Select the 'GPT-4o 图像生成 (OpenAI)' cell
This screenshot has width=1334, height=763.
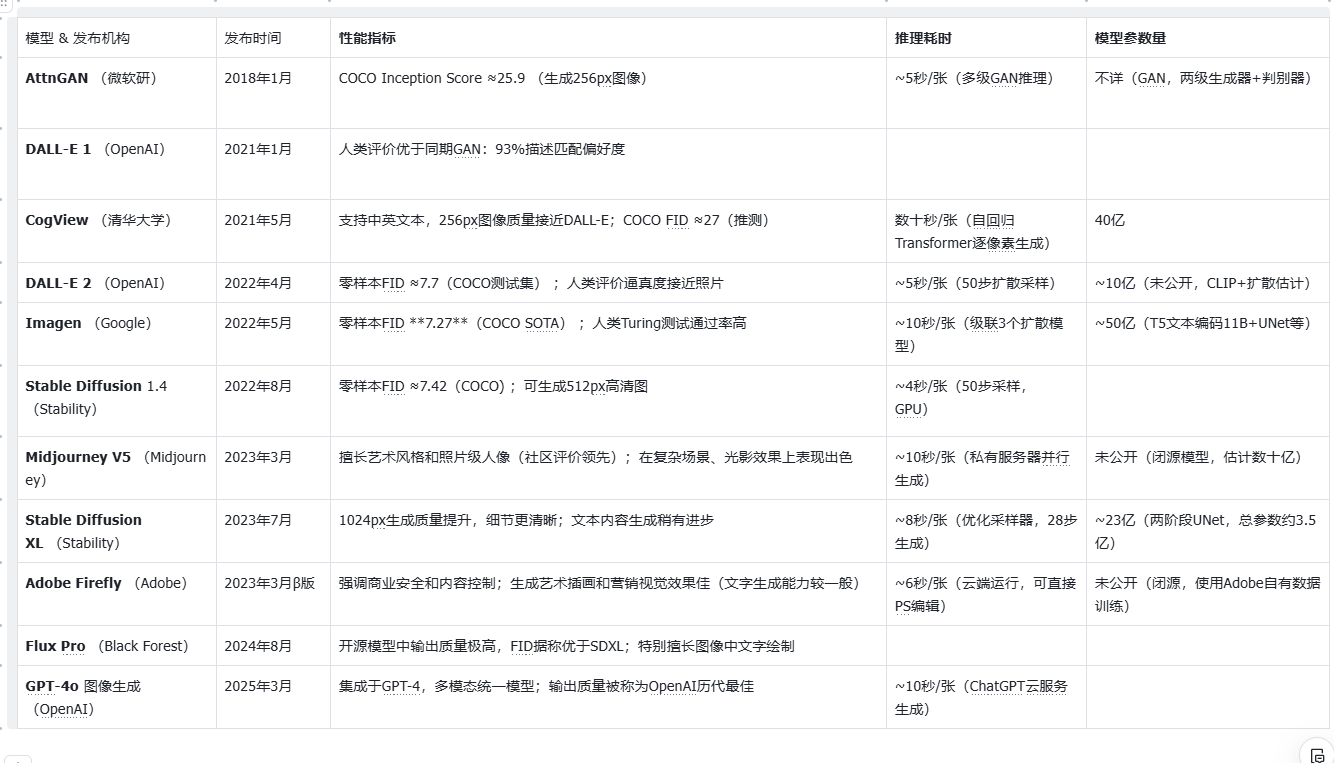coord(117,697)
